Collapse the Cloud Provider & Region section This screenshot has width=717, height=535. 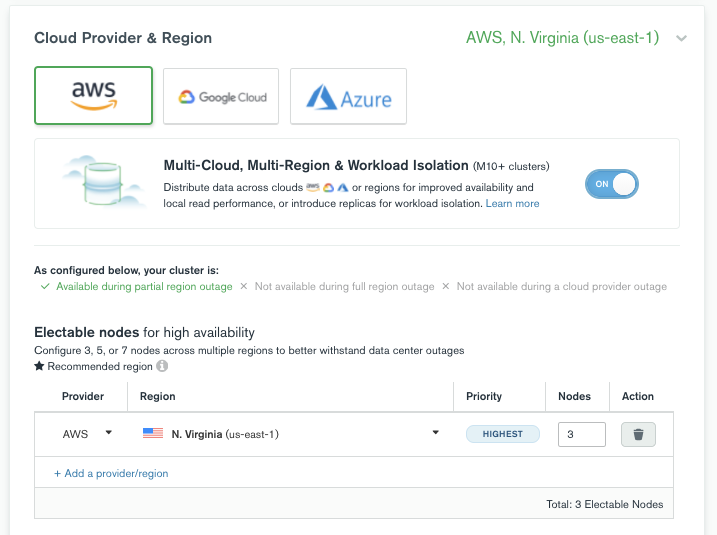point(681,38)
